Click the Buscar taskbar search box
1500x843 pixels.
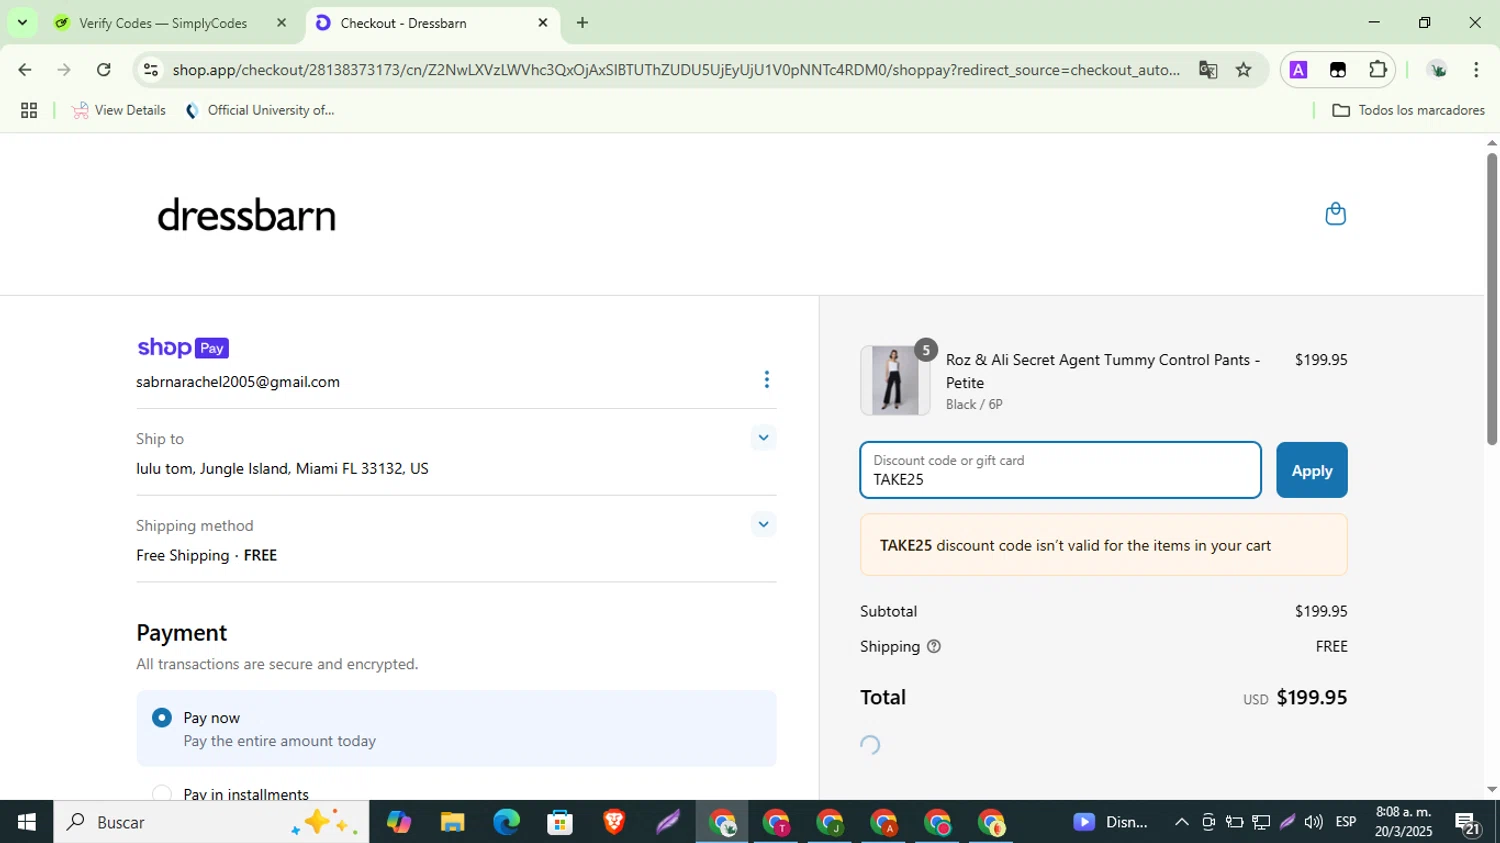[211, 822]
